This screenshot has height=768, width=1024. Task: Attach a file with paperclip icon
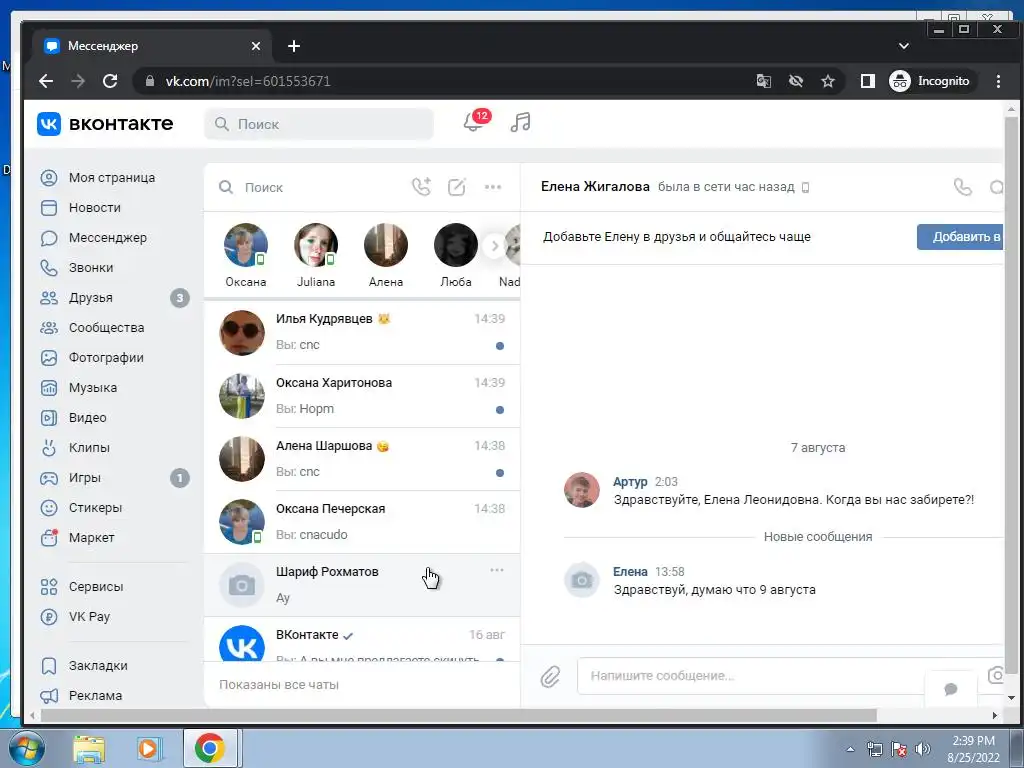click(551, 677)
